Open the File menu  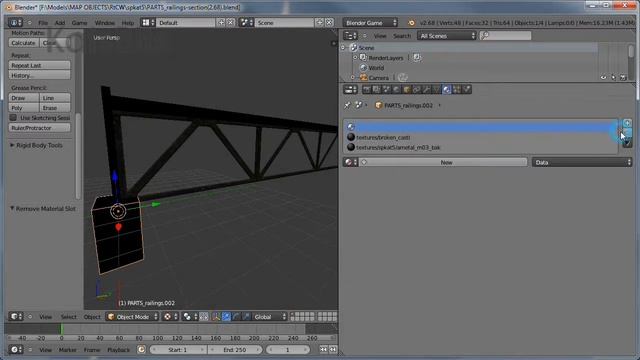(43, 23)
